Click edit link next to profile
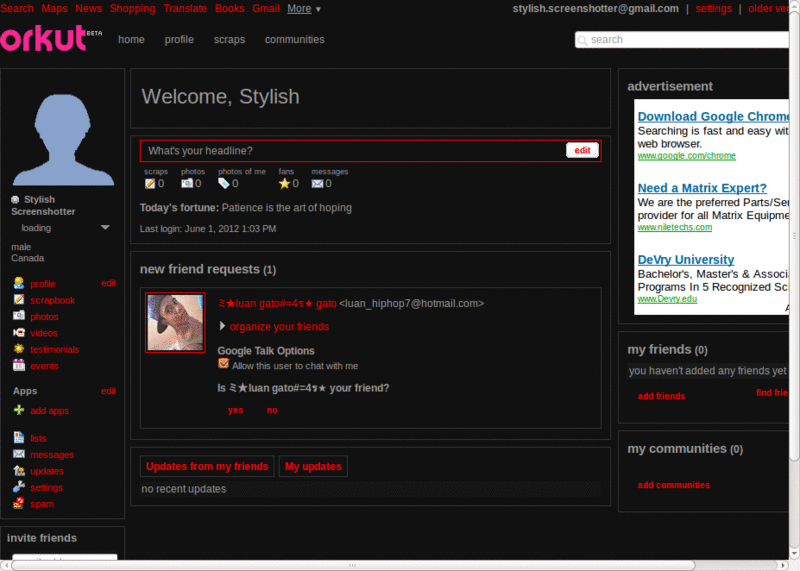Screen dimensions: 800x571 (108, 283)
